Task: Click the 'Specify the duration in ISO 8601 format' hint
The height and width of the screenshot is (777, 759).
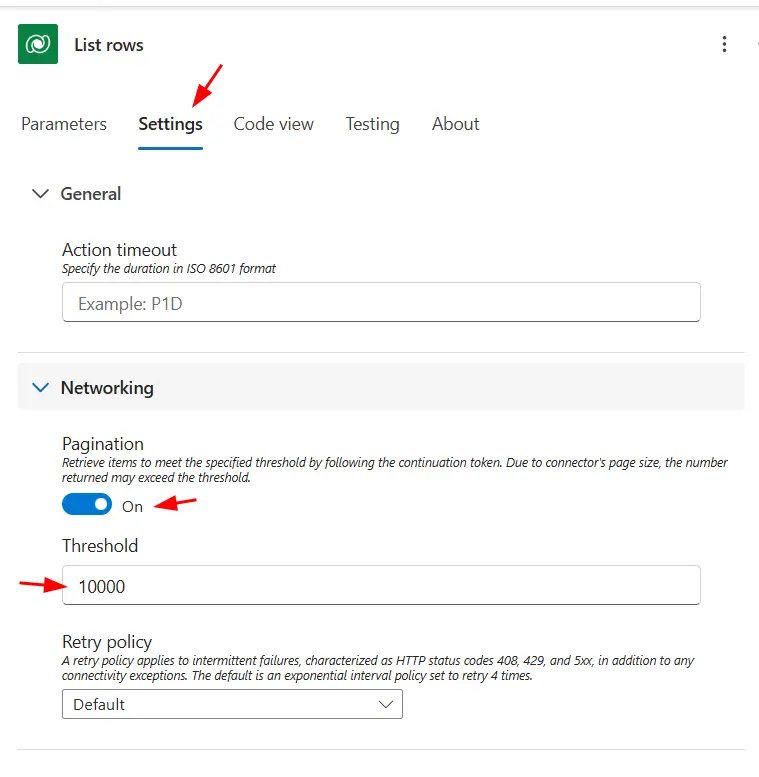Action: pos(169,269)
